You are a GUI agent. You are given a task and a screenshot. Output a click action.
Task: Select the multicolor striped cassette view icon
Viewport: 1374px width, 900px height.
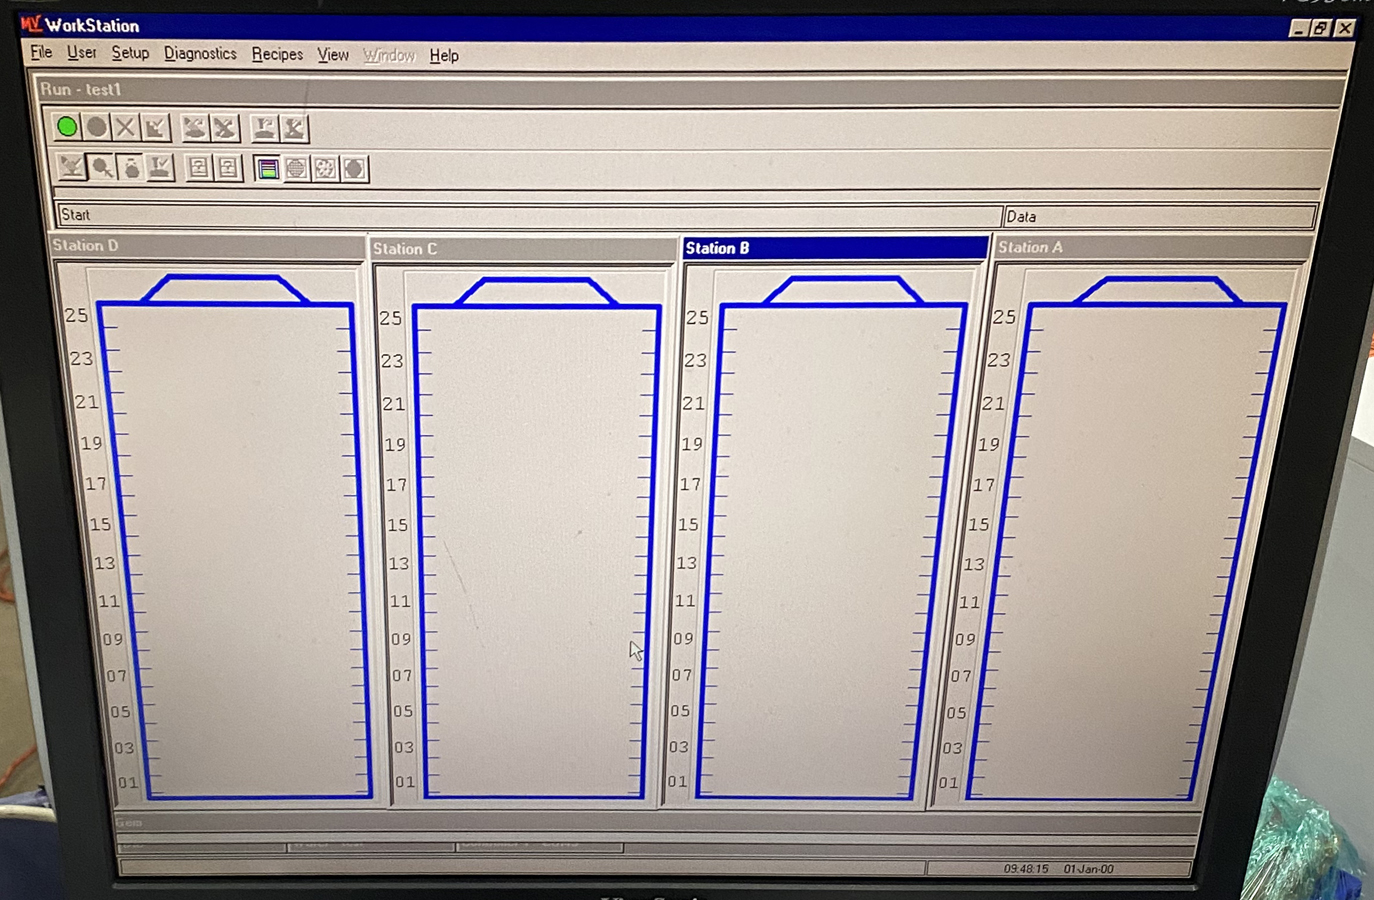tap(267, 169)
